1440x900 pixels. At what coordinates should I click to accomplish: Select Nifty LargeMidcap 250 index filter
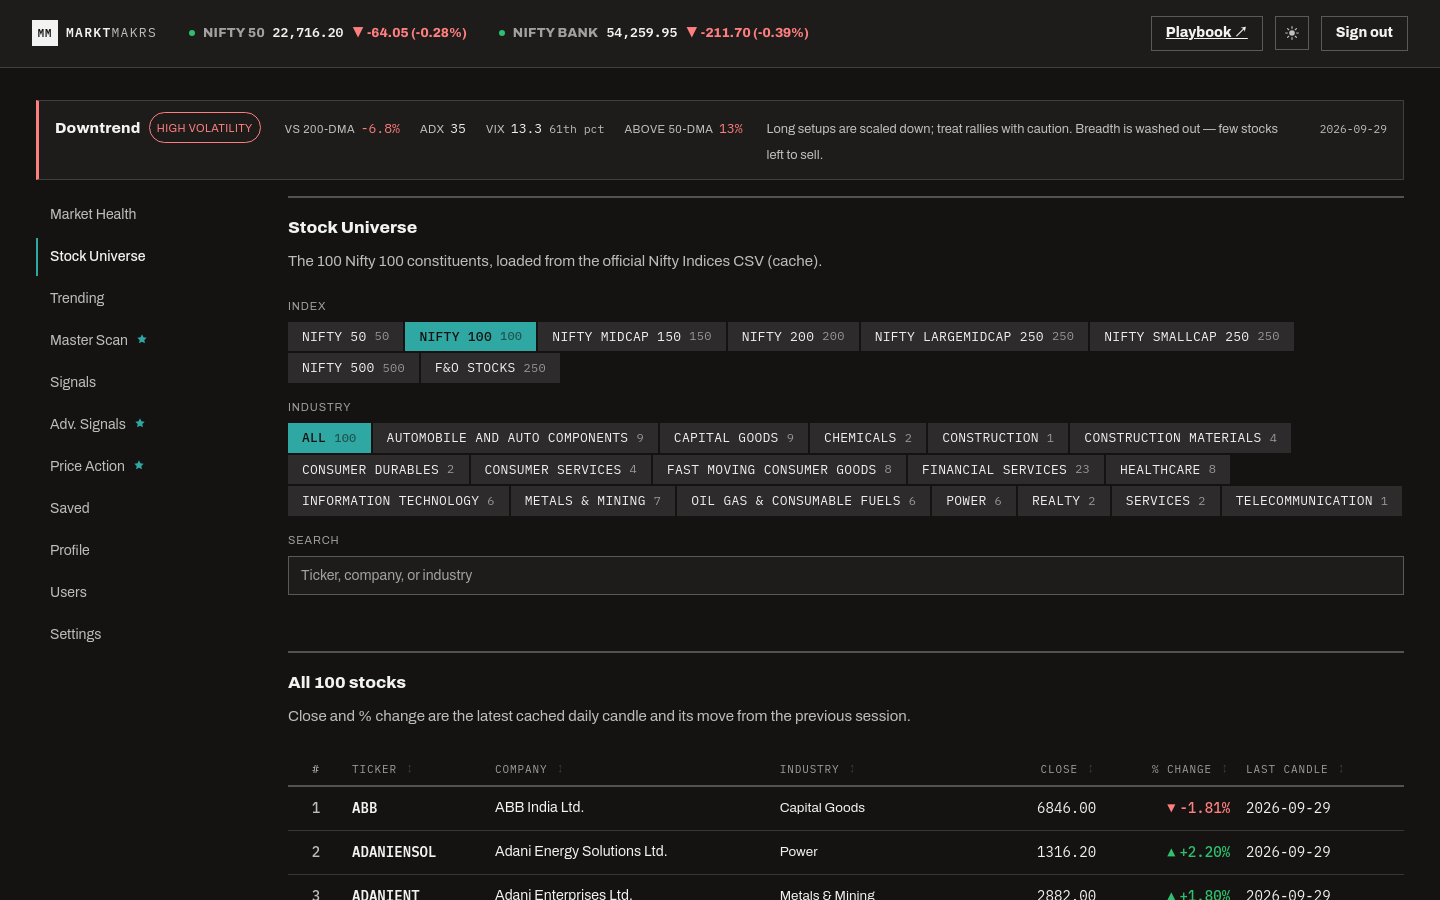[974, 337]
